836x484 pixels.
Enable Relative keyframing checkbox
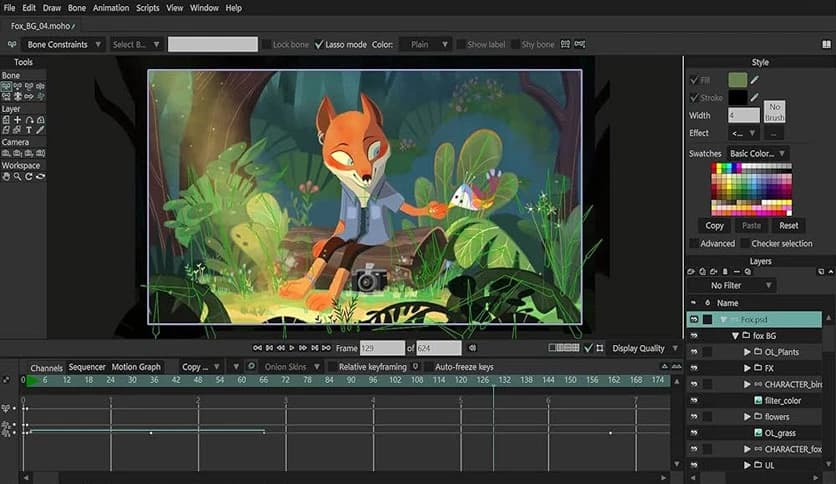(x=333, y=367)
